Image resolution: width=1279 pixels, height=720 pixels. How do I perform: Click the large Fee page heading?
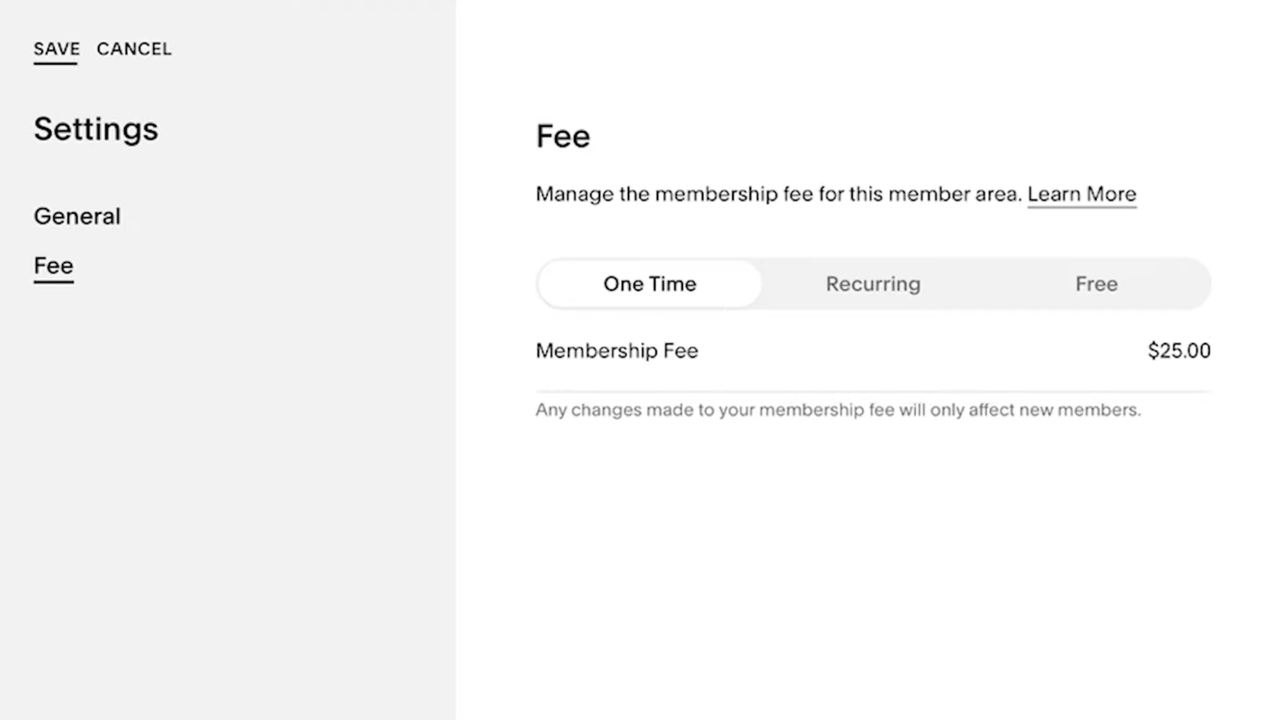[563, 136]
